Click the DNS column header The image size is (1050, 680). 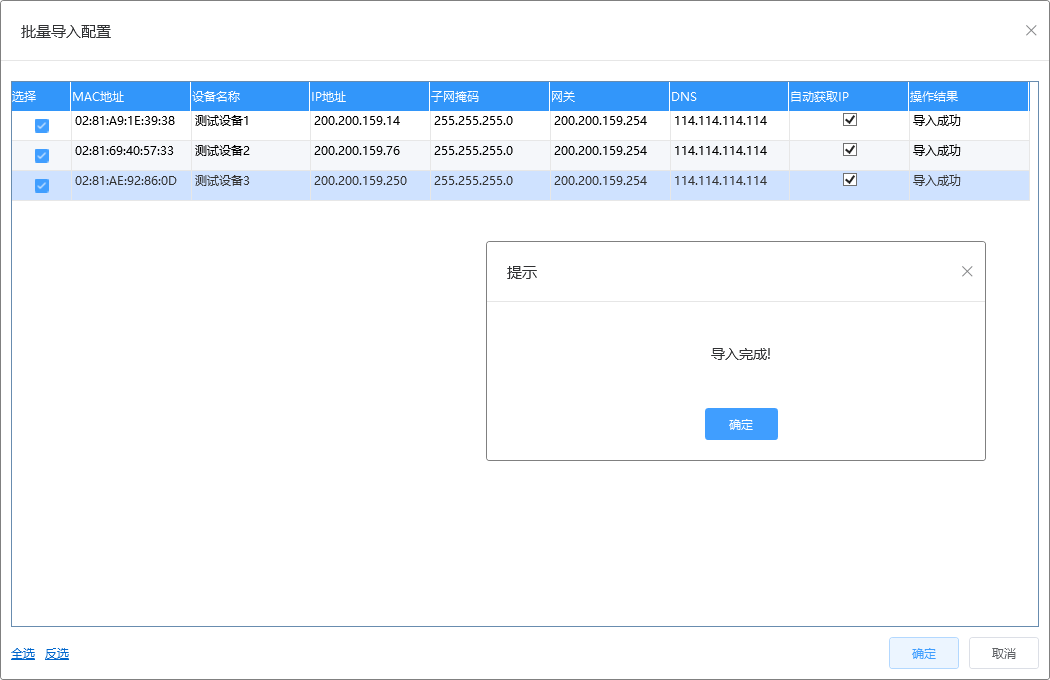pos(729,96)
